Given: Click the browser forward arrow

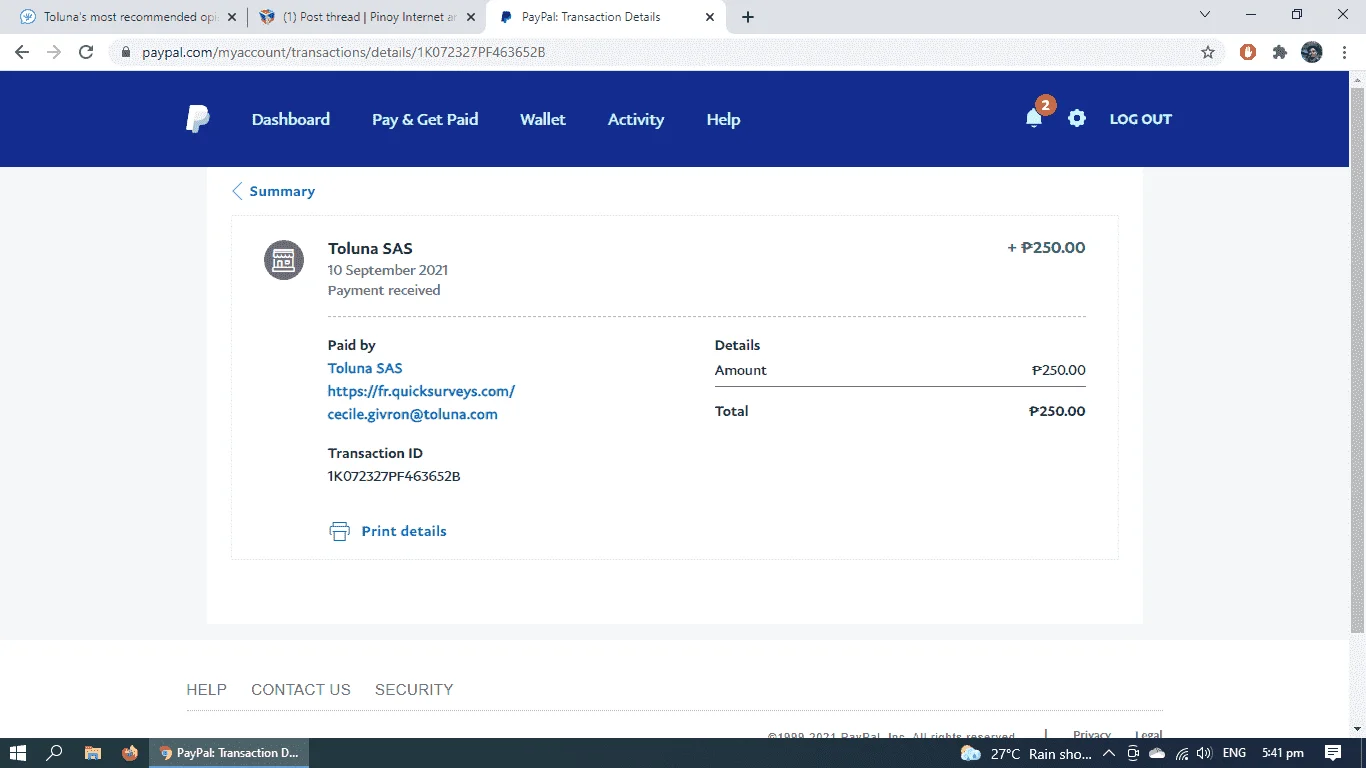Looking at the screenshot, I should tap(54, 52).
